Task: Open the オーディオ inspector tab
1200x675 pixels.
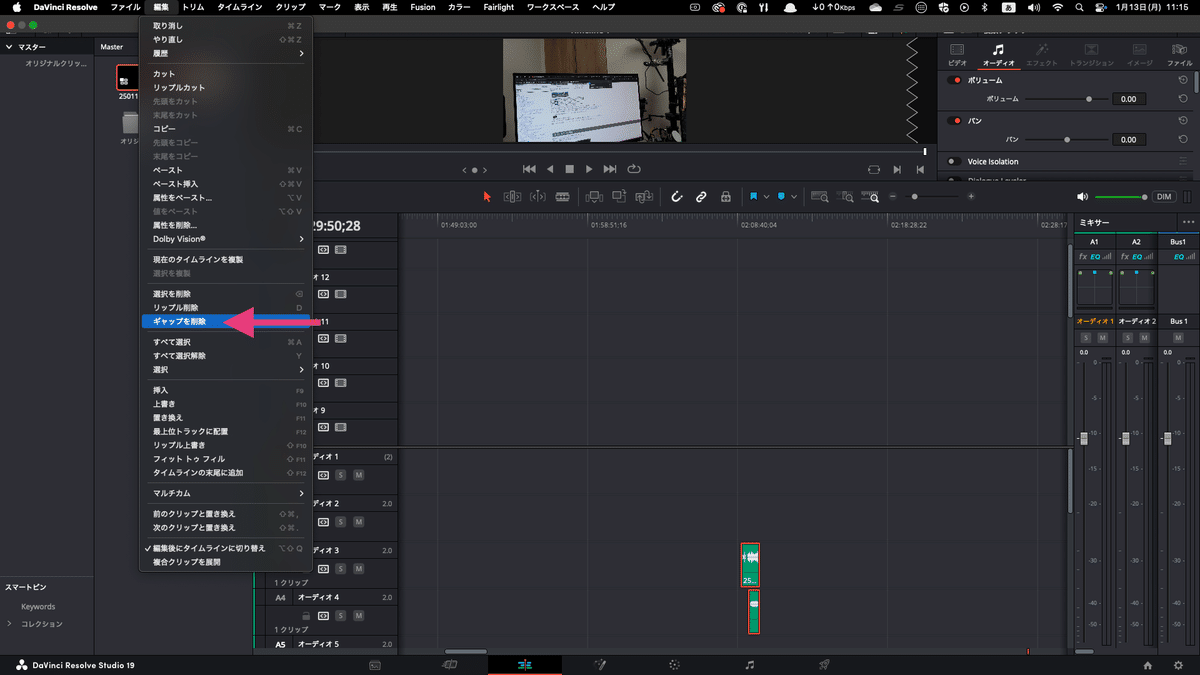Action: (x=998, y=54)
